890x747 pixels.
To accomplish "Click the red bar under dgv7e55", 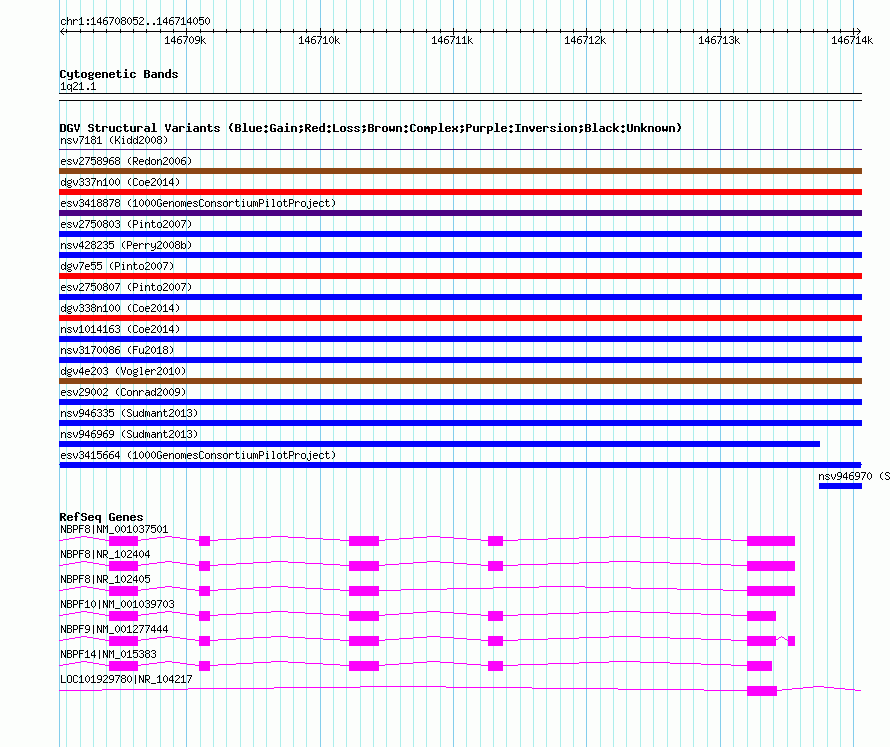I will coord(460,276).
